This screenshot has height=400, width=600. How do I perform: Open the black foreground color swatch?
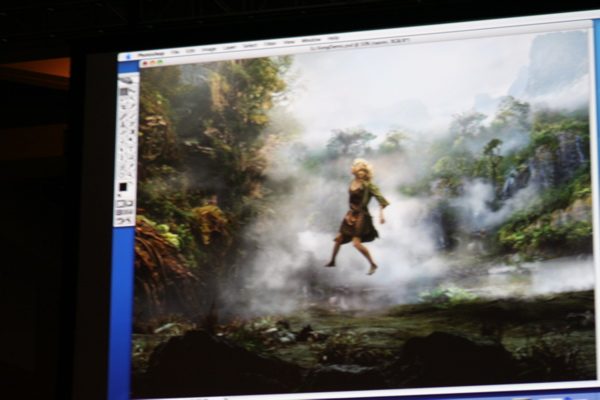[123, 187]
